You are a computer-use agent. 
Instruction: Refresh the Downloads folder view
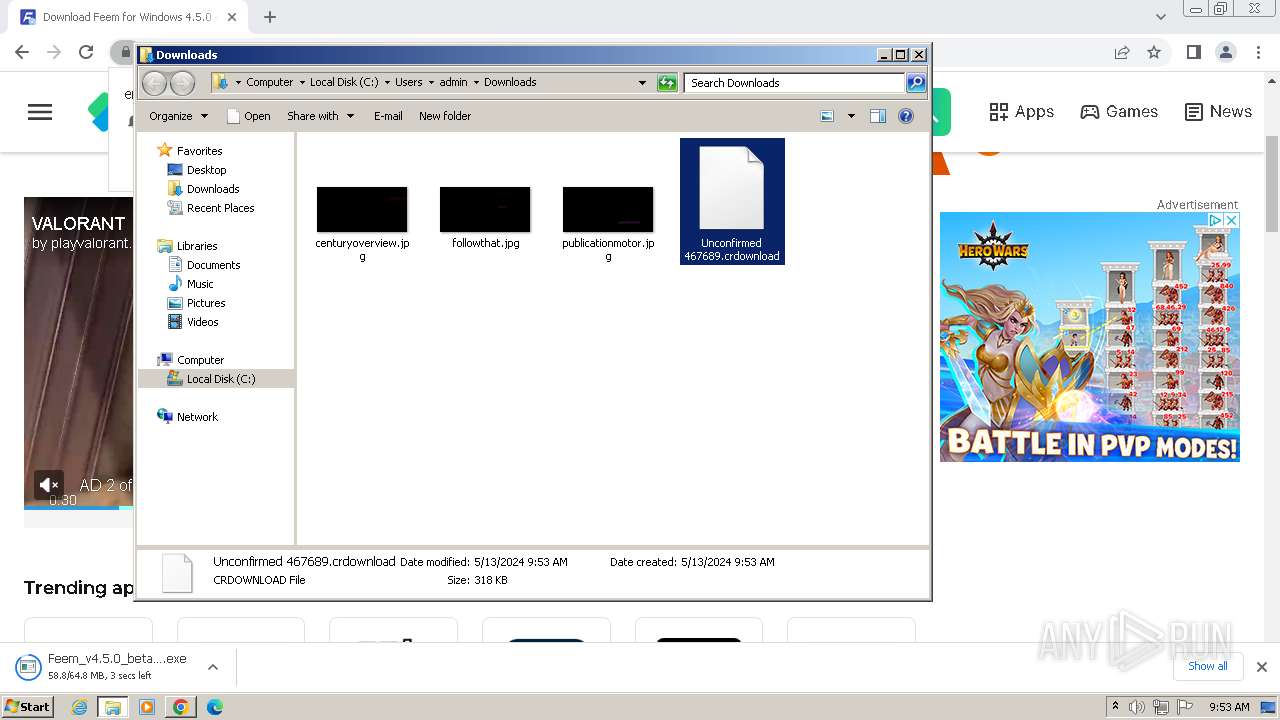click(x=667, y=83)
